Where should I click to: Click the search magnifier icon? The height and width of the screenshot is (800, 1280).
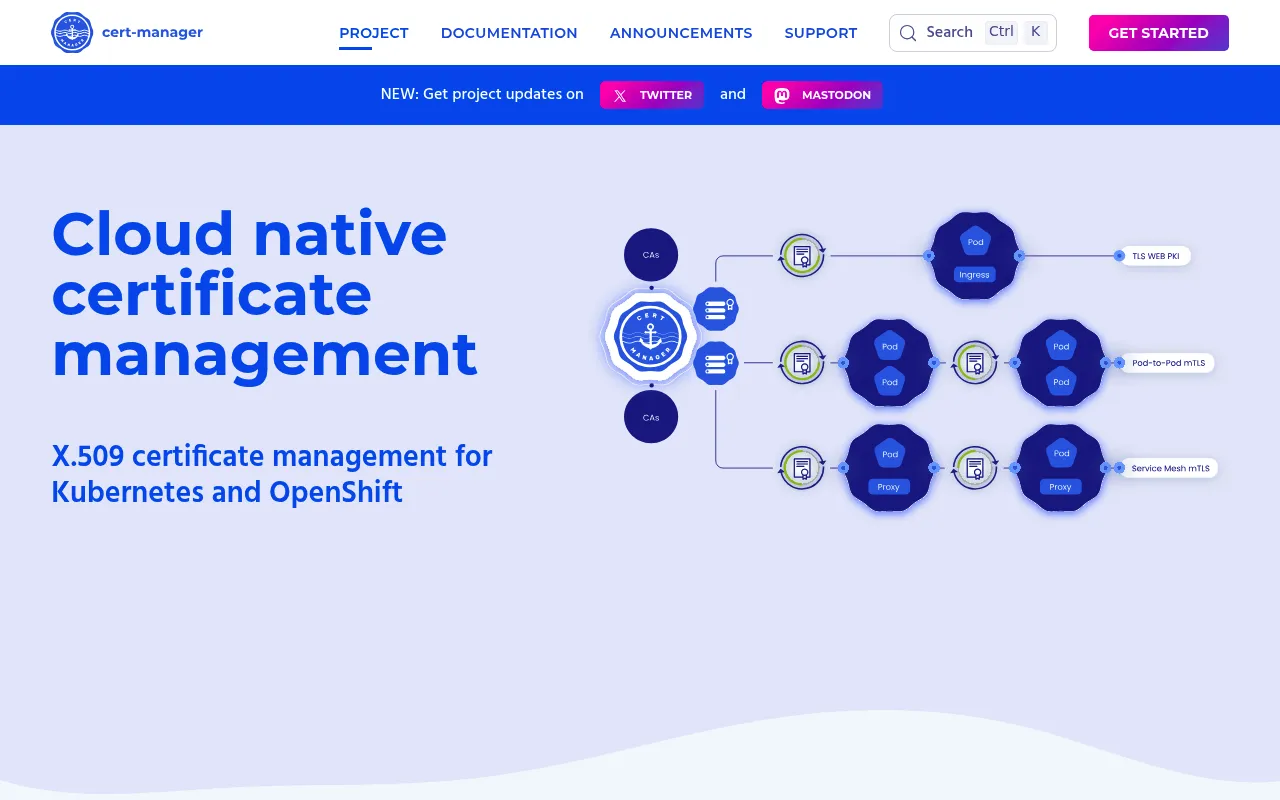[908, 33]
